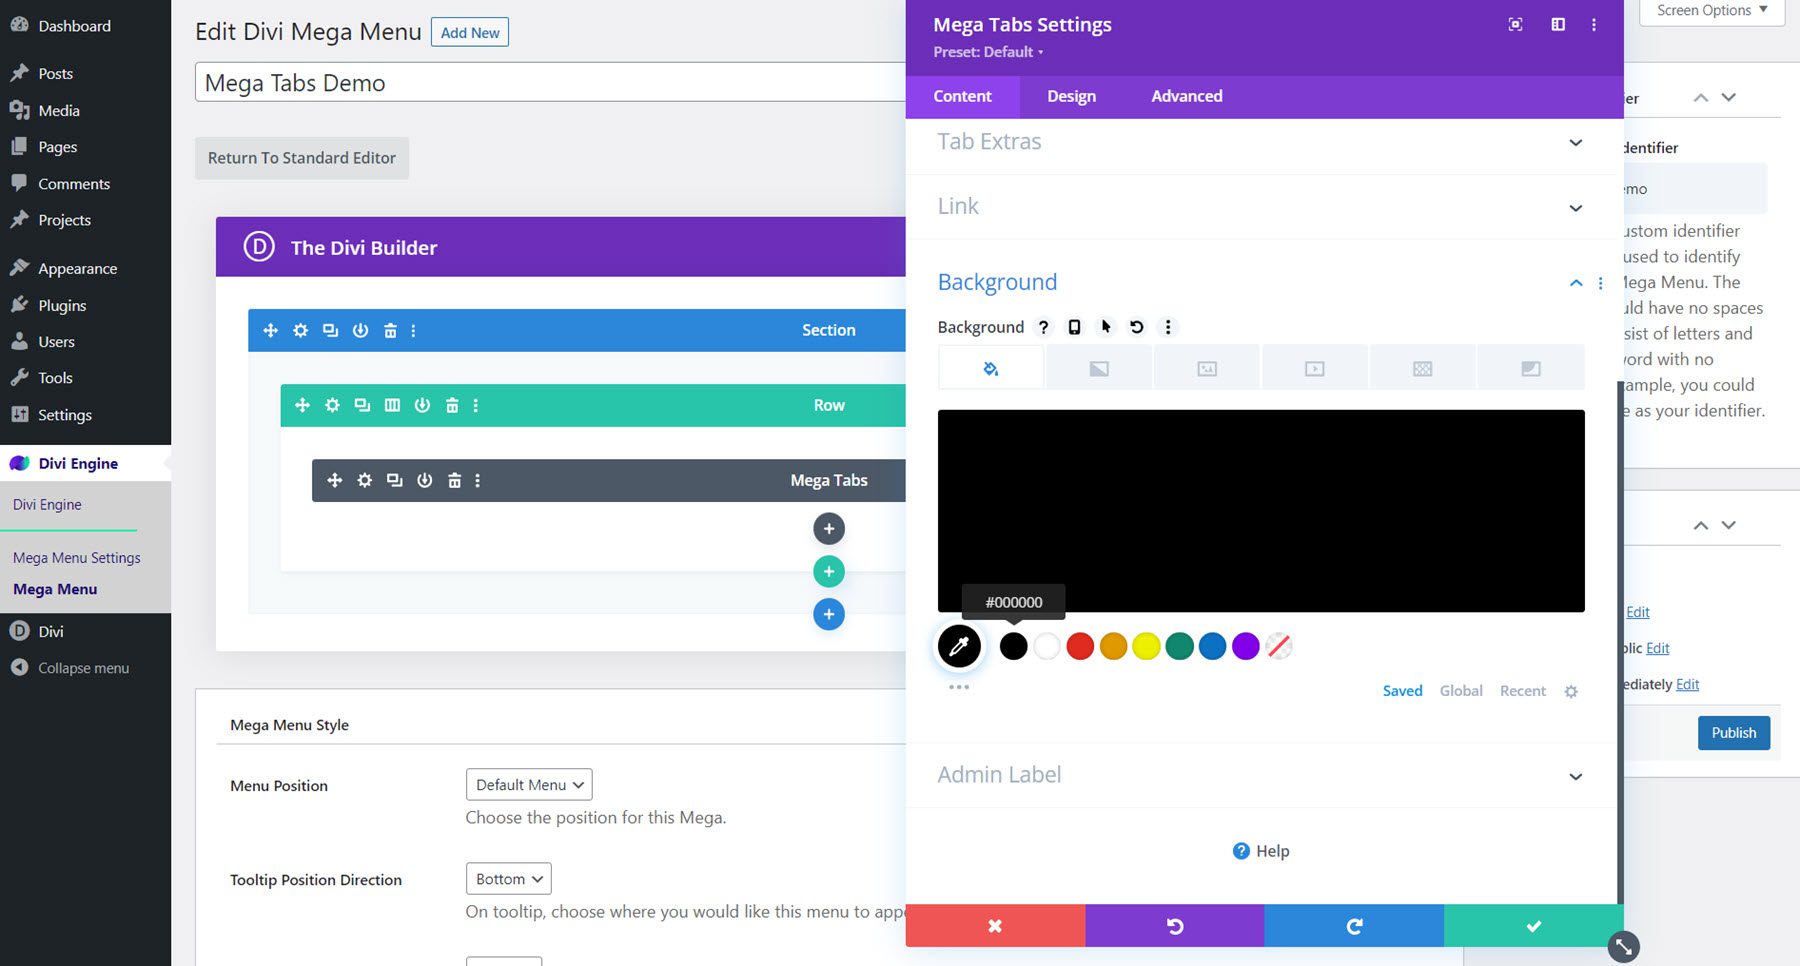The image size is (1800, 966).
Task: Open the Help link in settings modal
Action: pyautogui.click(x=1261, y=851)
